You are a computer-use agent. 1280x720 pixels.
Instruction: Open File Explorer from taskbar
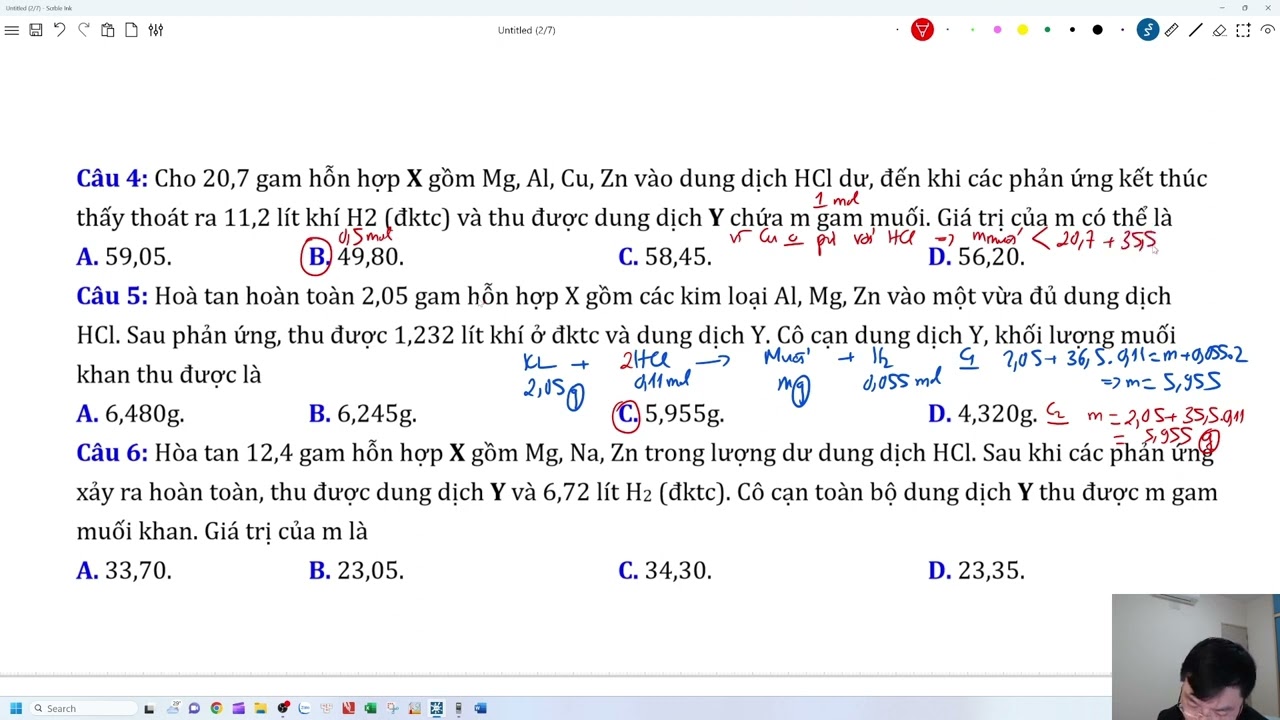click(x=260, y=708)
